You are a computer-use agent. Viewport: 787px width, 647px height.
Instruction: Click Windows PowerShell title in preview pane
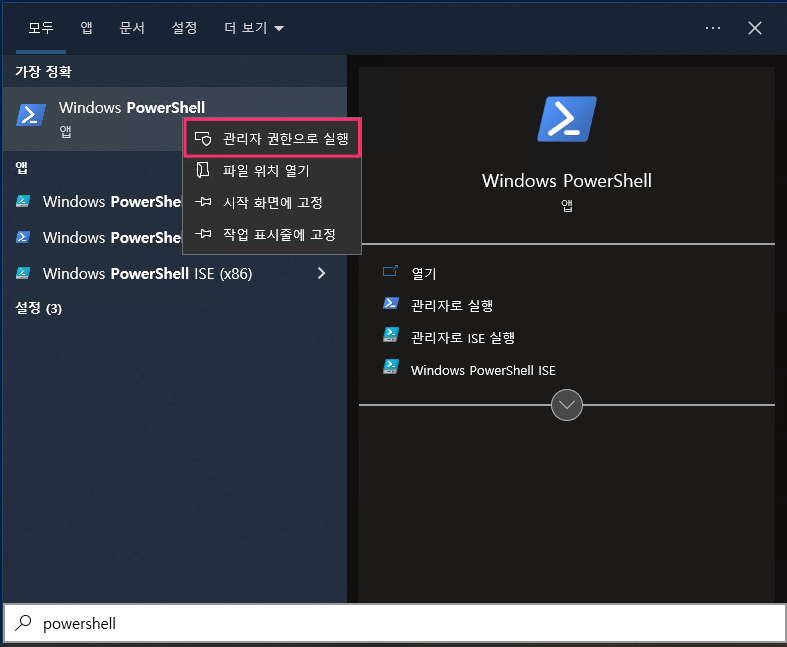(567, 181)
